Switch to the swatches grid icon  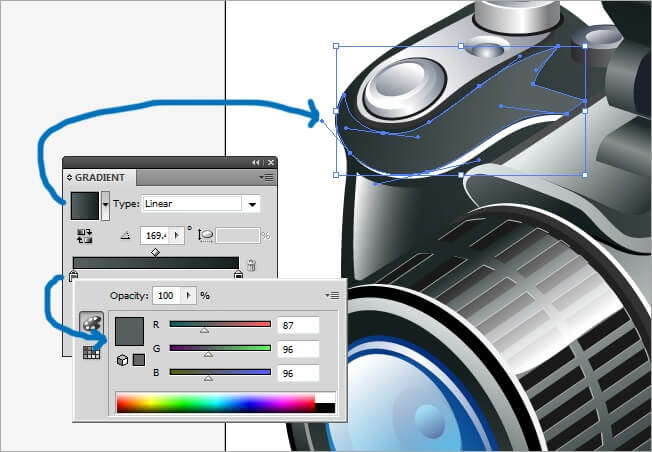(91, 351)
